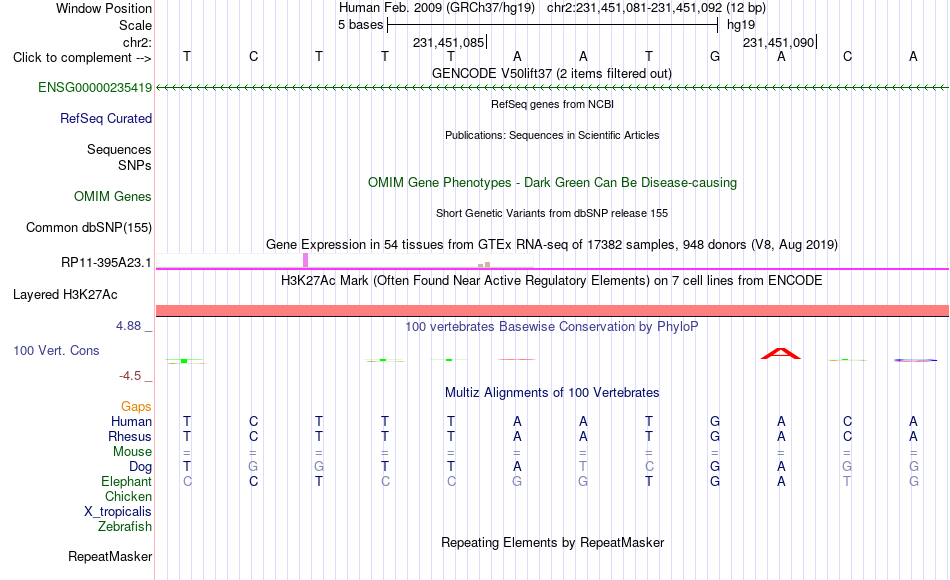The height and width of the screenshot is (580, 950).
Task: Select the Chicken alignment row label
Action: [128, 496]
